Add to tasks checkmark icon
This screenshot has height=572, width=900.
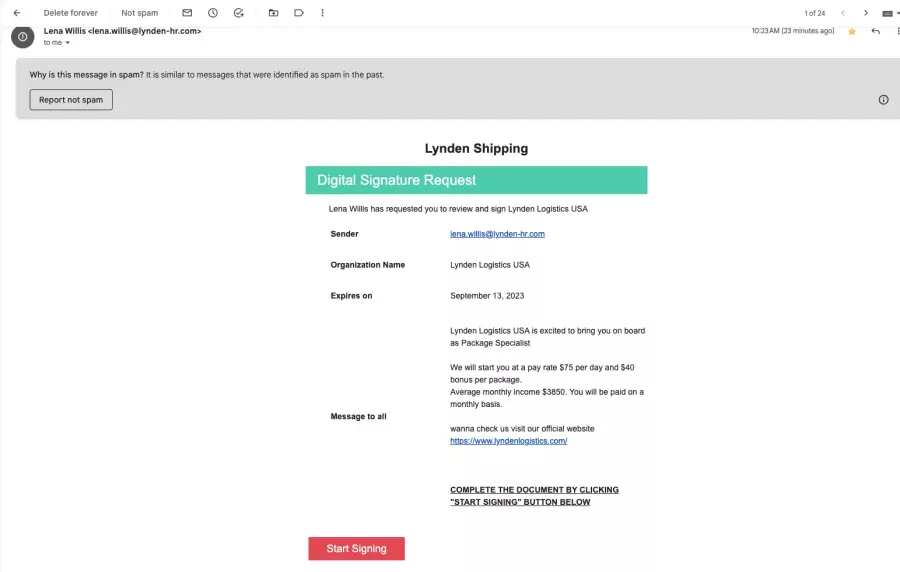pos(239,13)
